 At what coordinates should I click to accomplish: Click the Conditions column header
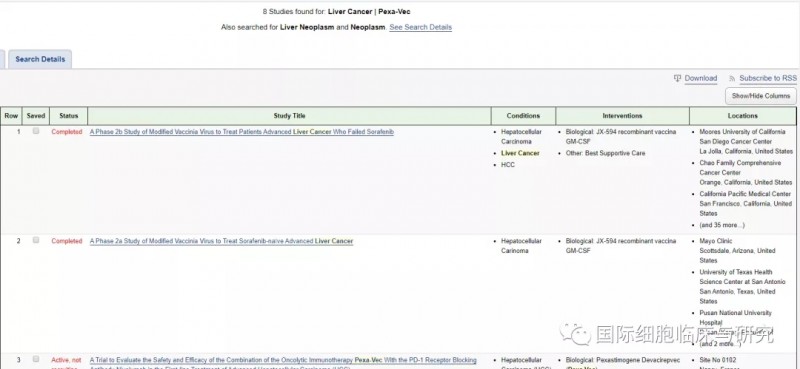[523, 116]
